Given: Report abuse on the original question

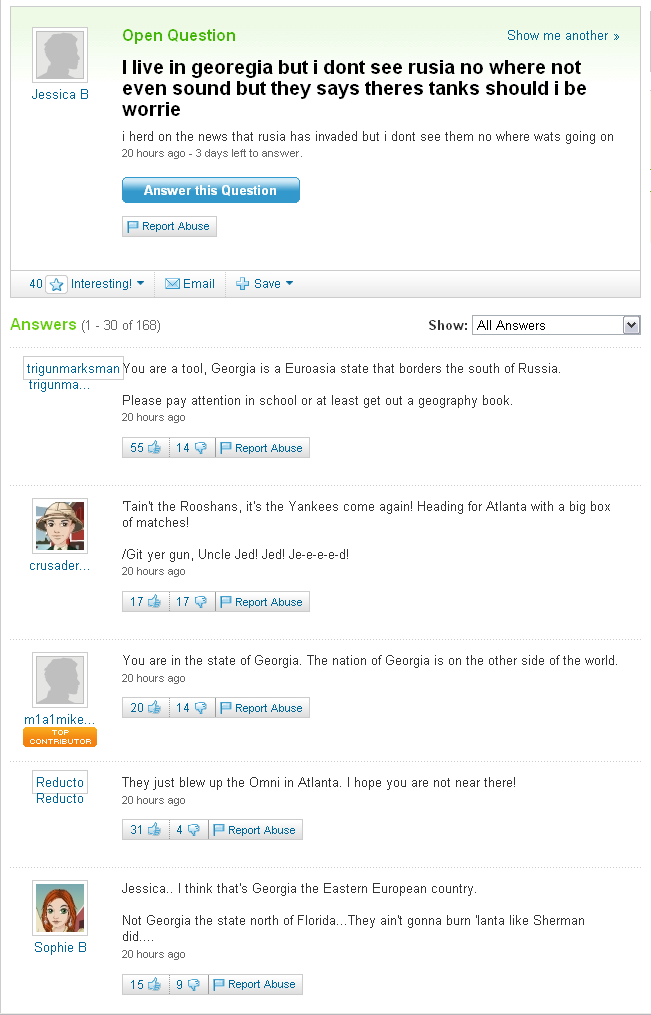Looking at the screenshot, I should 169,227.
